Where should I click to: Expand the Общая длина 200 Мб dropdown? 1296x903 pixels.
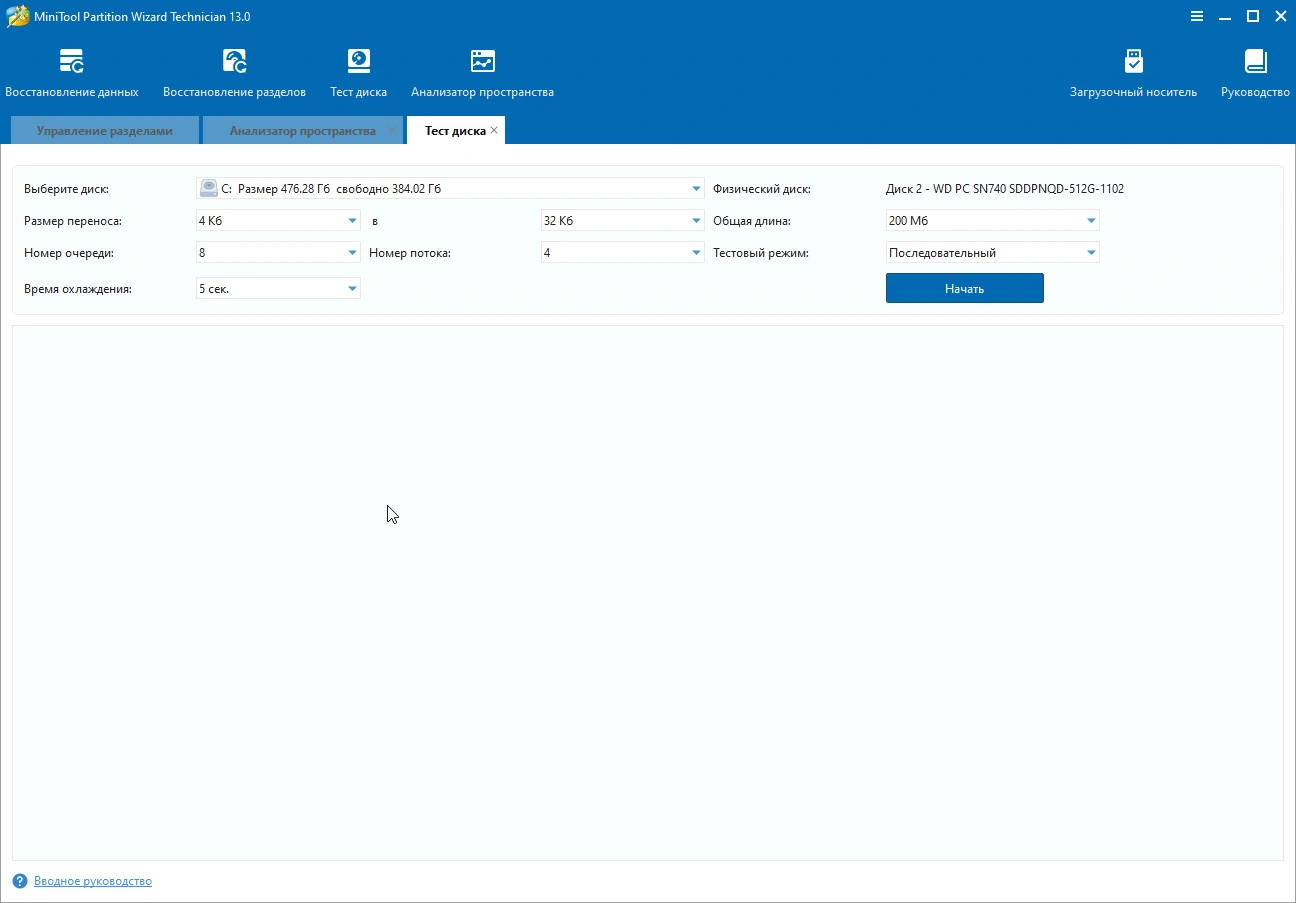click(1091, 221)
